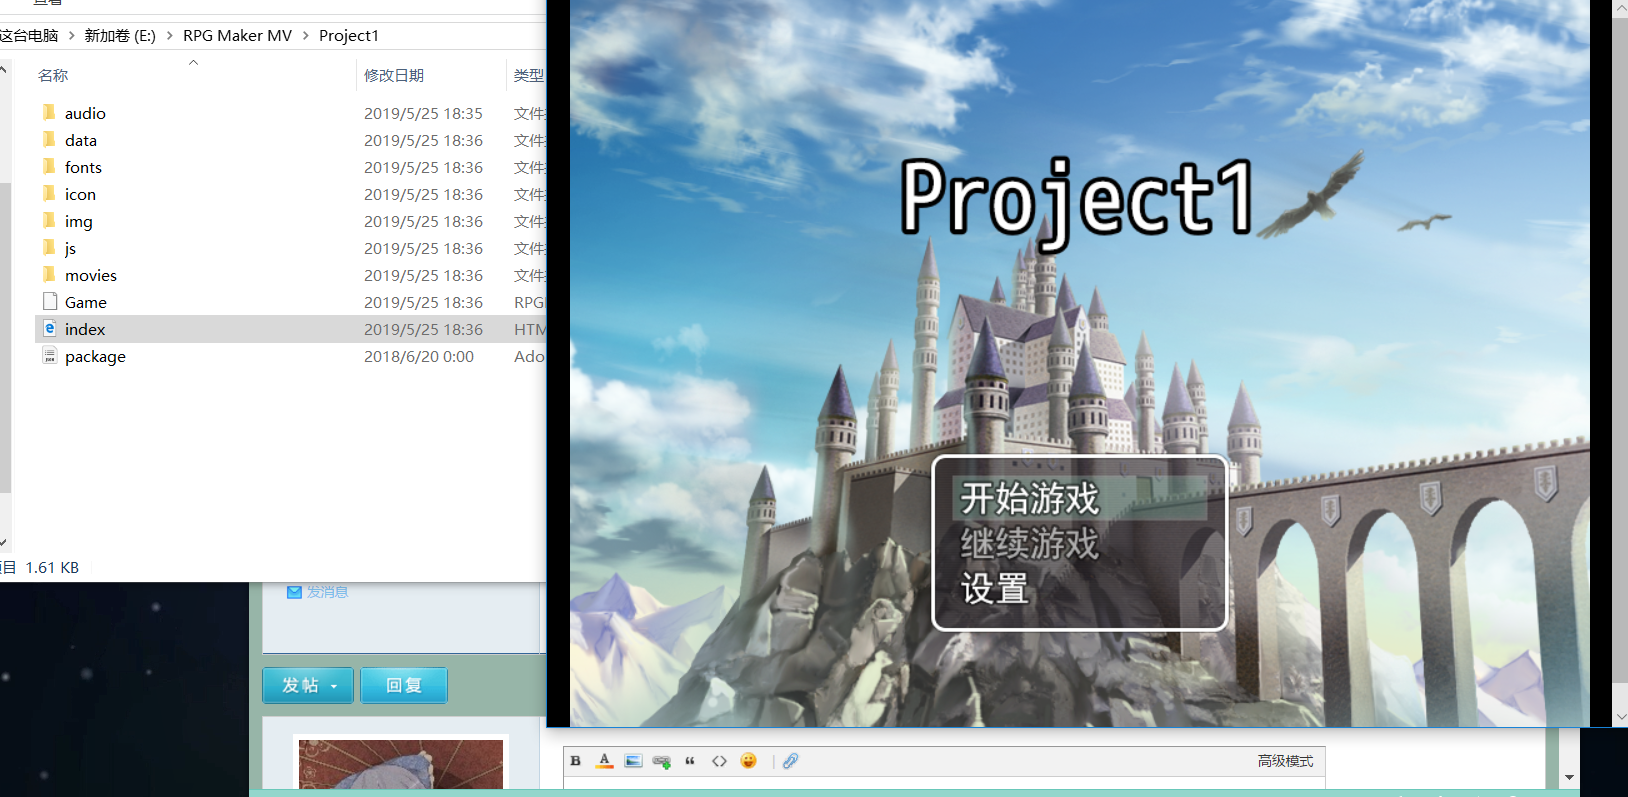Sort files by 修改日期 column
The image size is (1628, 797).
[x=394, y=75]
